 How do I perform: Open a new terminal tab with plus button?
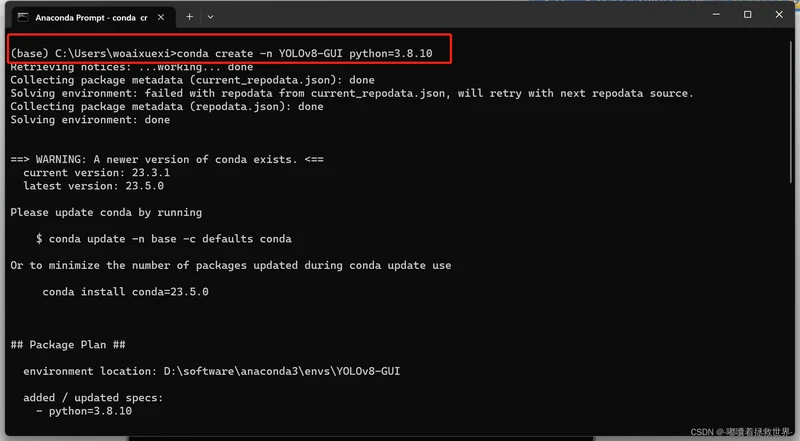pos(189,17)
